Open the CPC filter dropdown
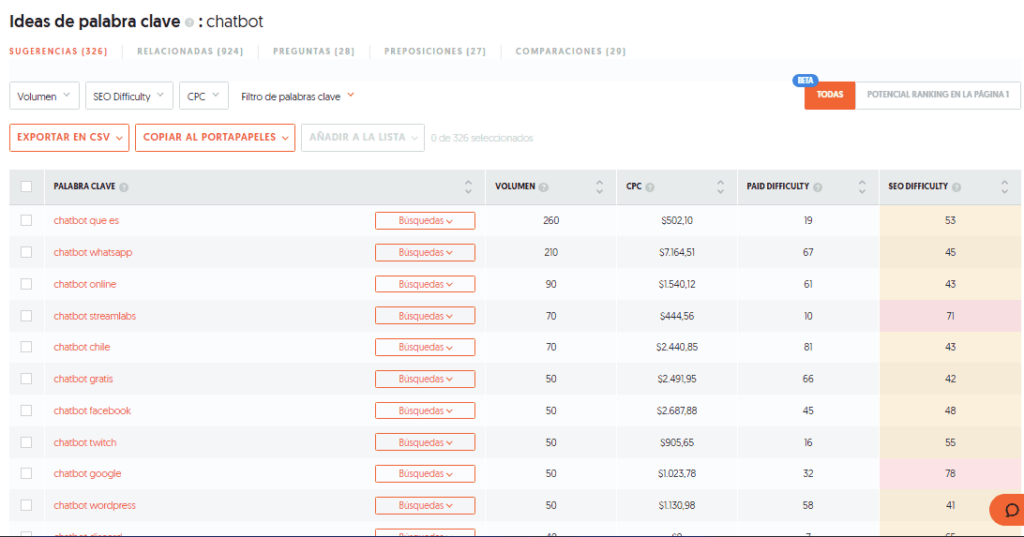 pos(204,96)
